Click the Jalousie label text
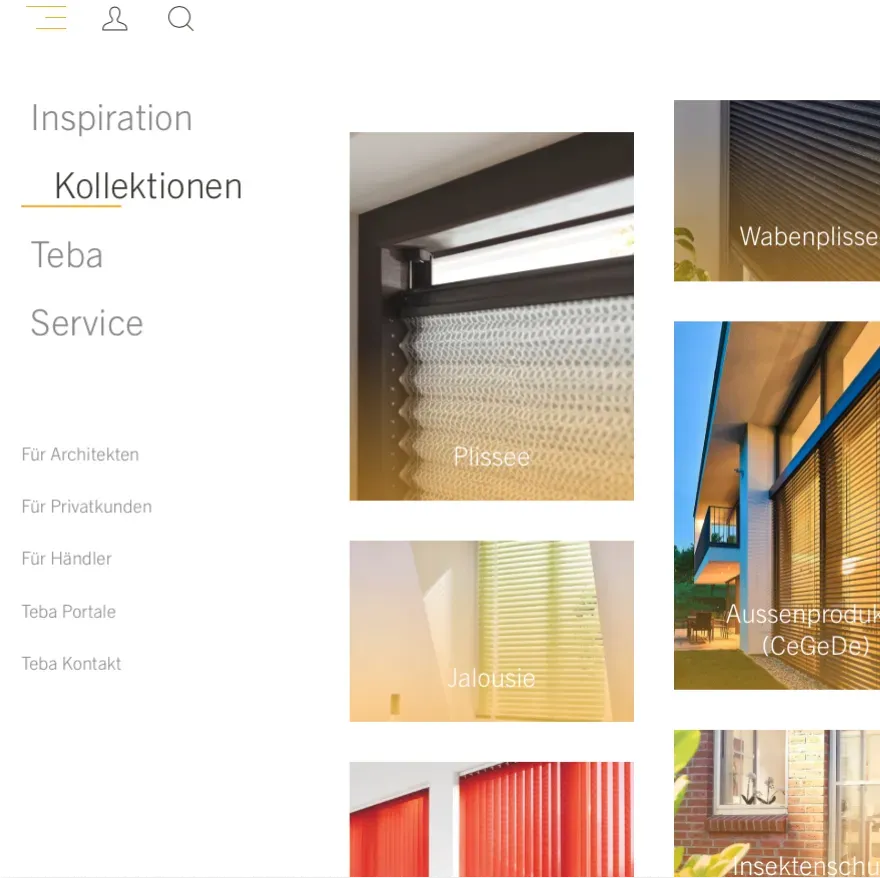 tap(492, 678)
